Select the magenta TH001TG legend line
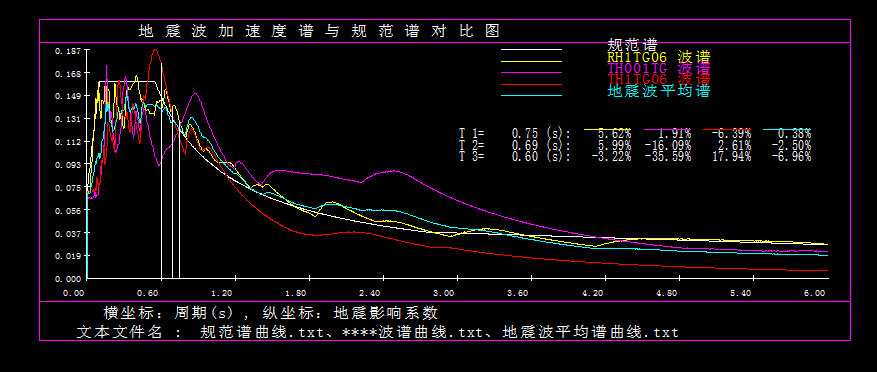The height and width of the screenshot is (372, 877). tap(531, 73)
